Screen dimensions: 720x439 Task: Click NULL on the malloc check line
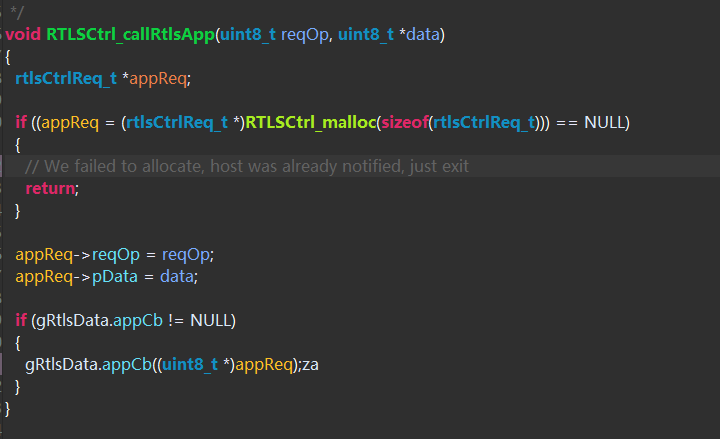pos(604,122)
